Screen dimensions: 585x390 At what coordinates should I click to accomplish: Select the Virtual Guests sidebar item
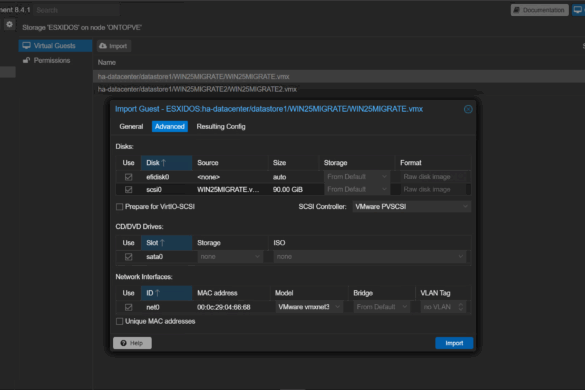55,46
